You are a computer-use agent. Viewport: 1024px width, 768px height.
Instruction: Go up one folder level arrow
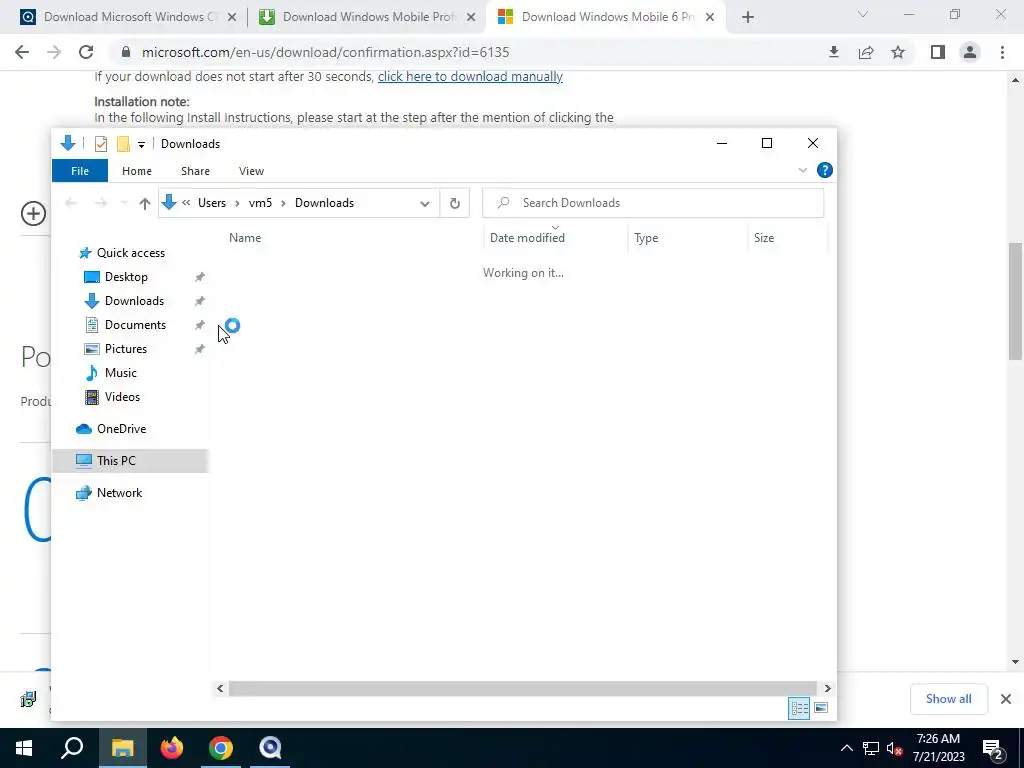click(x=144, y=203)
